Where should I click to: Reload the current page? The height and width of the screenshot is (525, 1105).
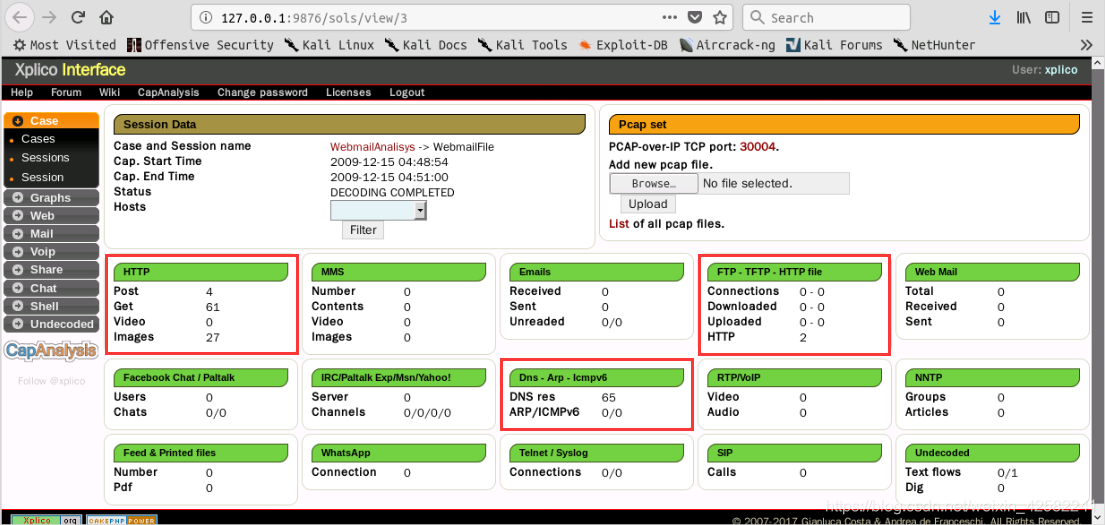click(x=78, y=18)
